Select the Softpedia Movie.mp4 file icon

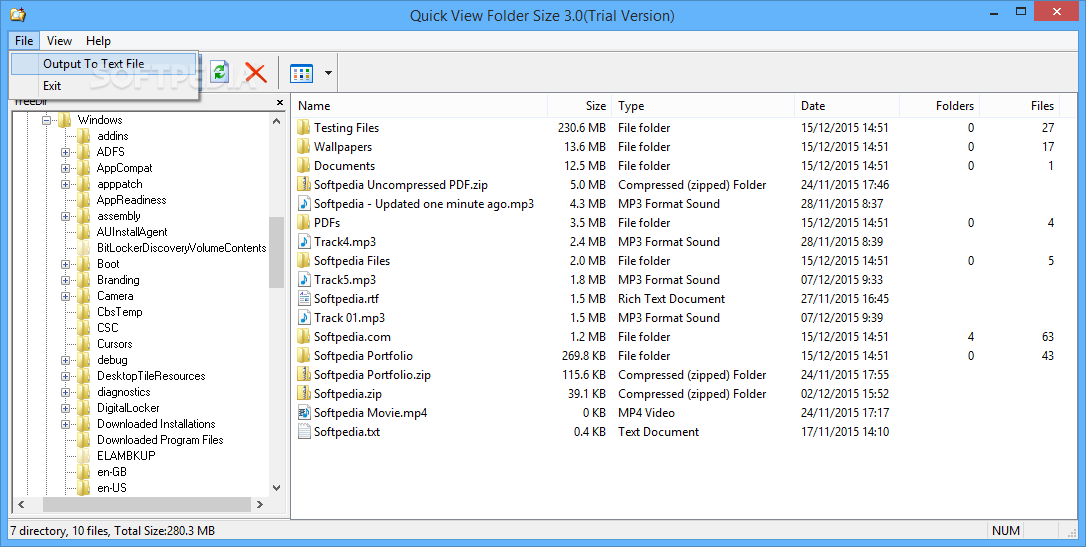point(303,413)
